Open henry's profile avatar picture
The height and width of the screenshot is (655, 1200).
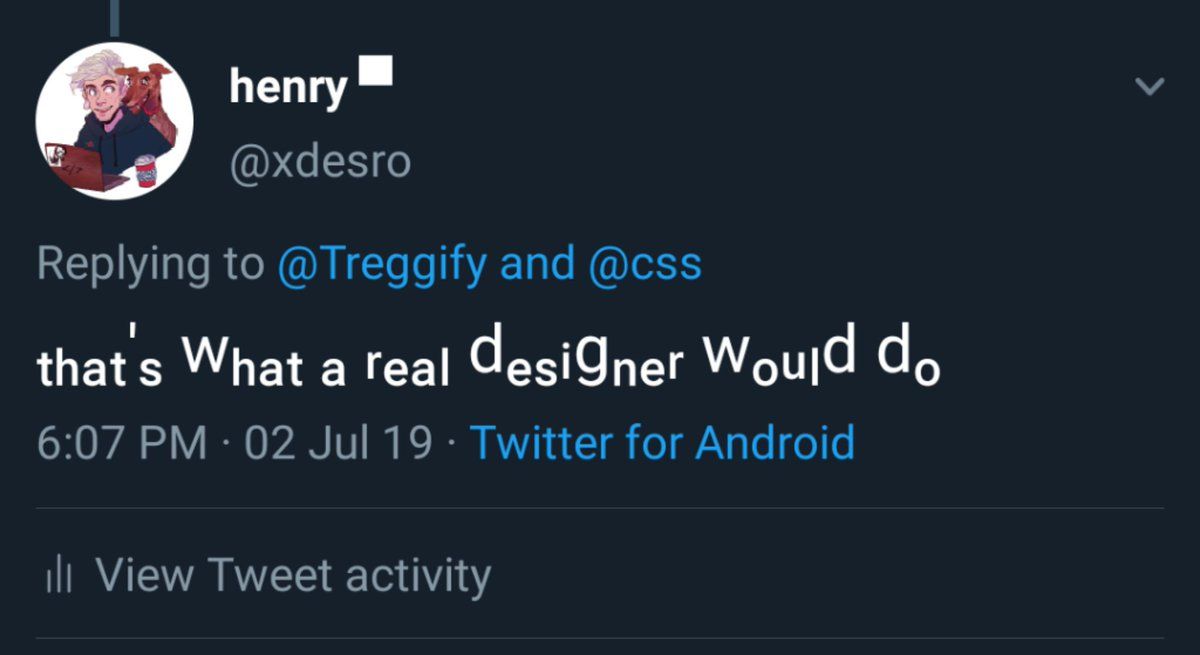[114, 120]
